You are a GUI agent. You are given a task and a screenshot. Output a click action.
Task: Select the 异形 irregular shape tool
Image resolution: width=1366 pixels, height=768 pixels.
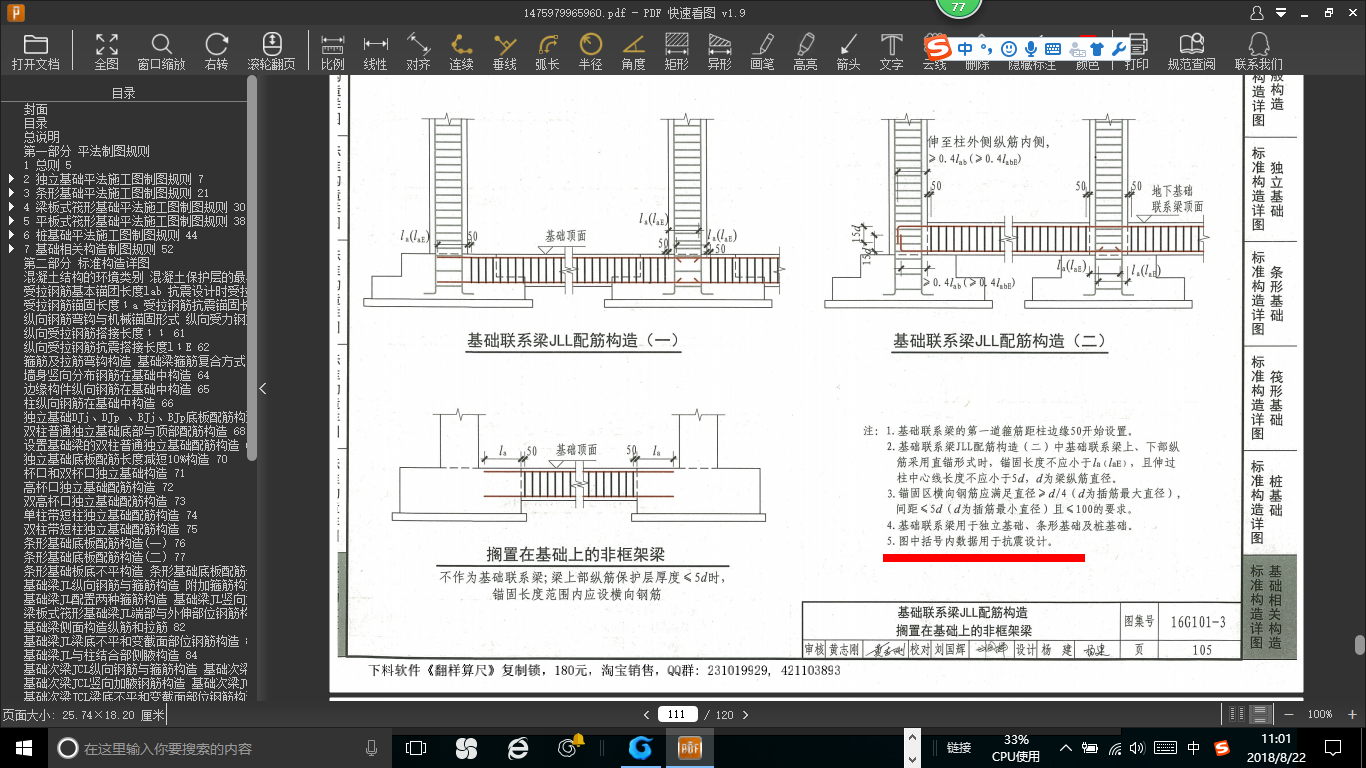coord(720,51)
